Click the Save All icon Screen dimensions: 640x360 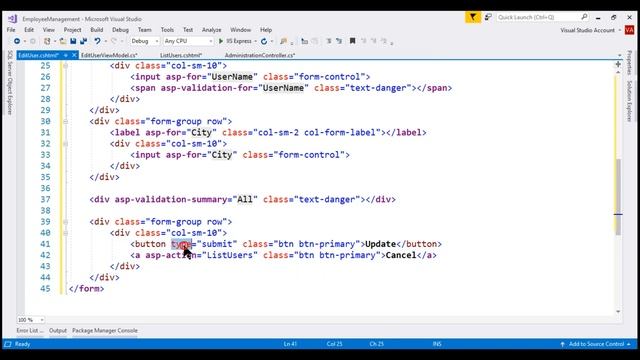[x=84, y=41]
